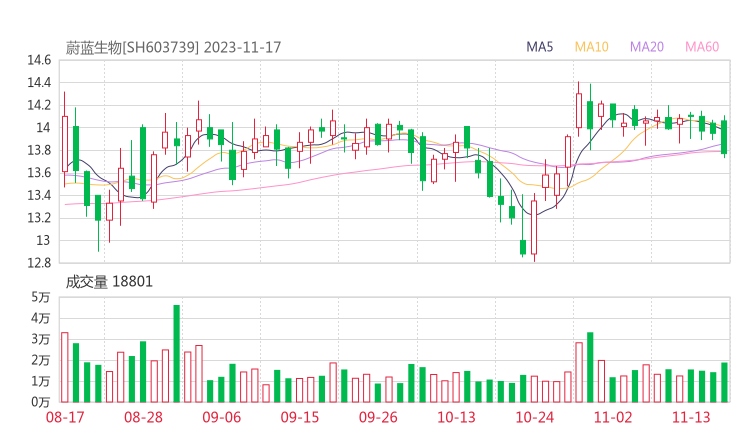Image resolution: width=740 pixels, height=440 pixels.
Task: Click the 08-28 date axis label
Action: (x=143, y=417)
